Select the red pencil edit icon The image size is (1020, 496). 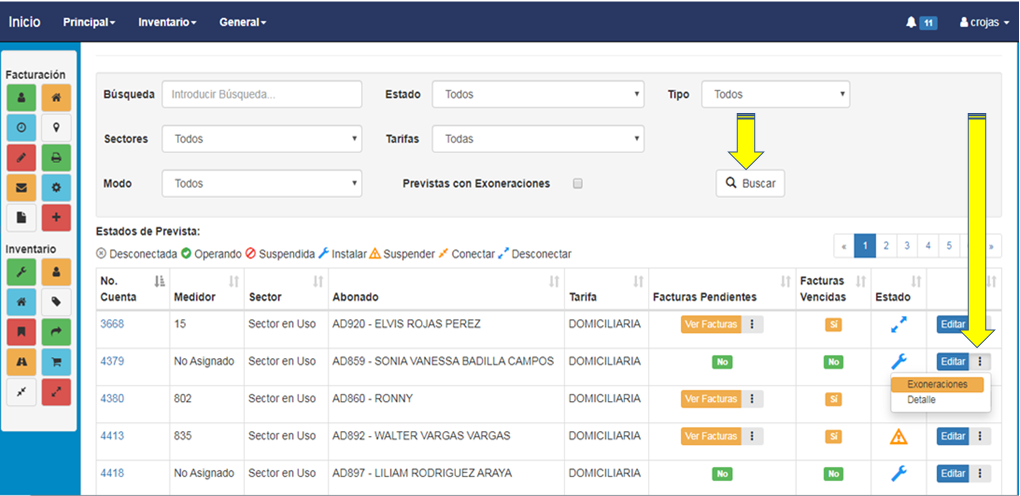click(21, 158)
